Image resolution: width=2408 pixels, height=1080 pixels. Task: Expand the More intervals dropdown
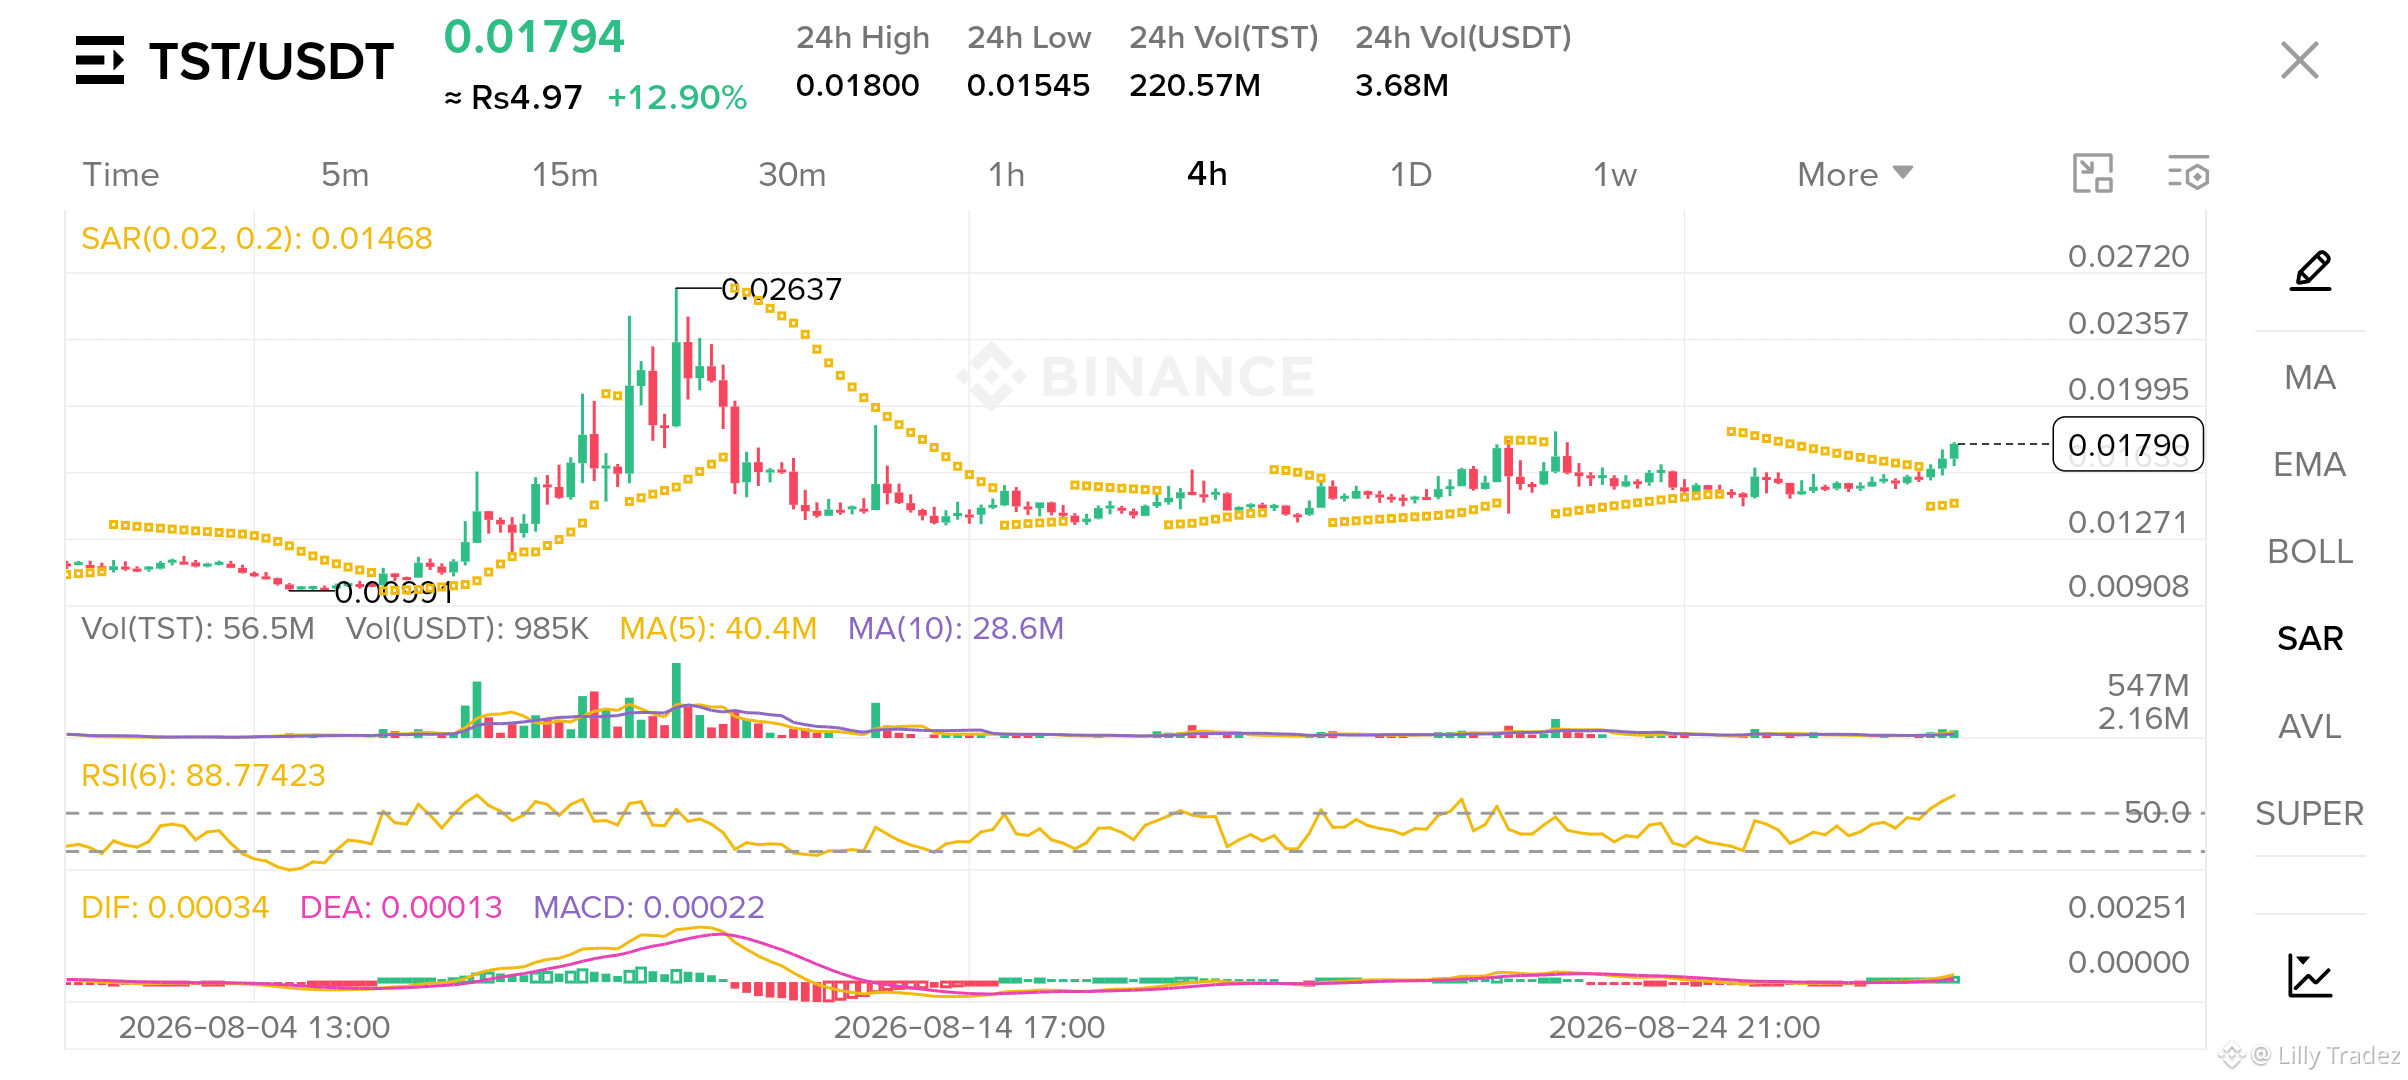pos(1855,174)
